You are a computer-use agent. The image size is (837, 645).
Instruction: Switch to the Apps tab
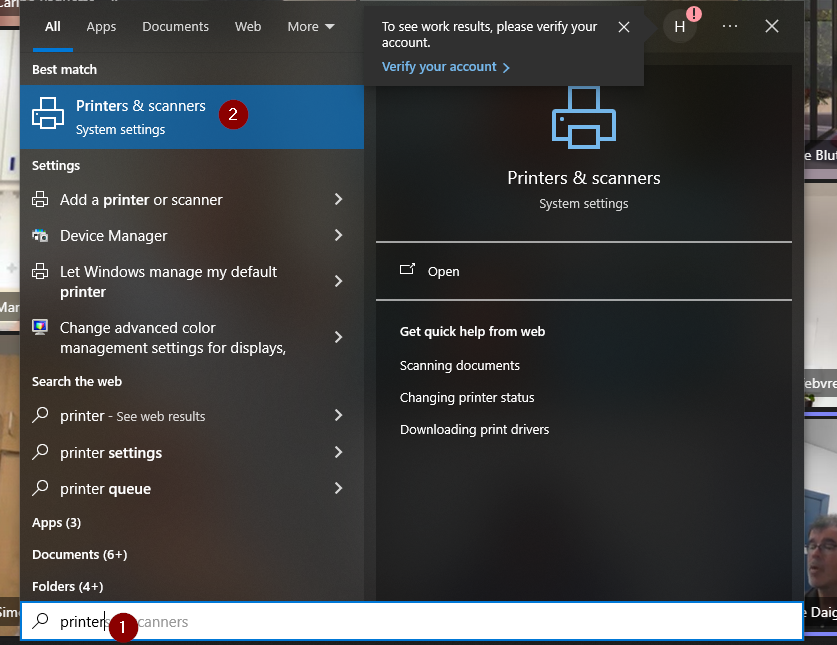pos(101,27)
